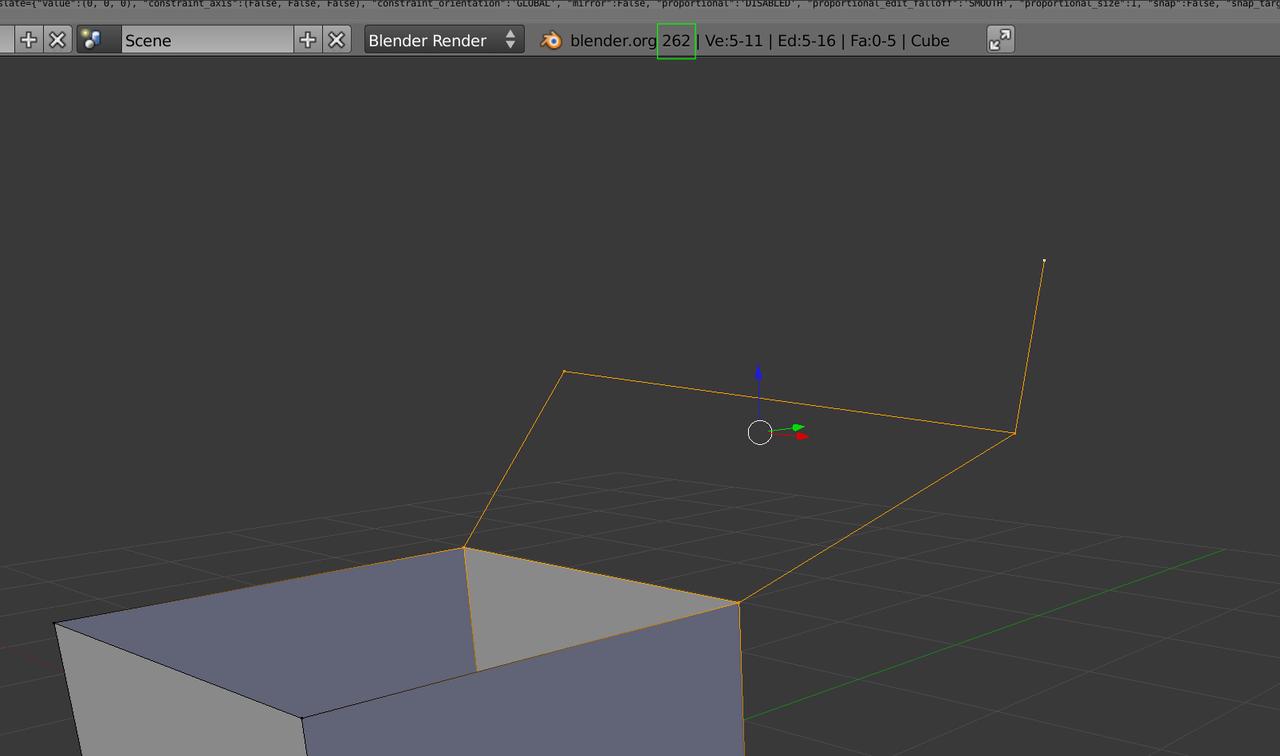Click the delete screen layout X icon
The image size is (1280, 756).
(57, 40)
